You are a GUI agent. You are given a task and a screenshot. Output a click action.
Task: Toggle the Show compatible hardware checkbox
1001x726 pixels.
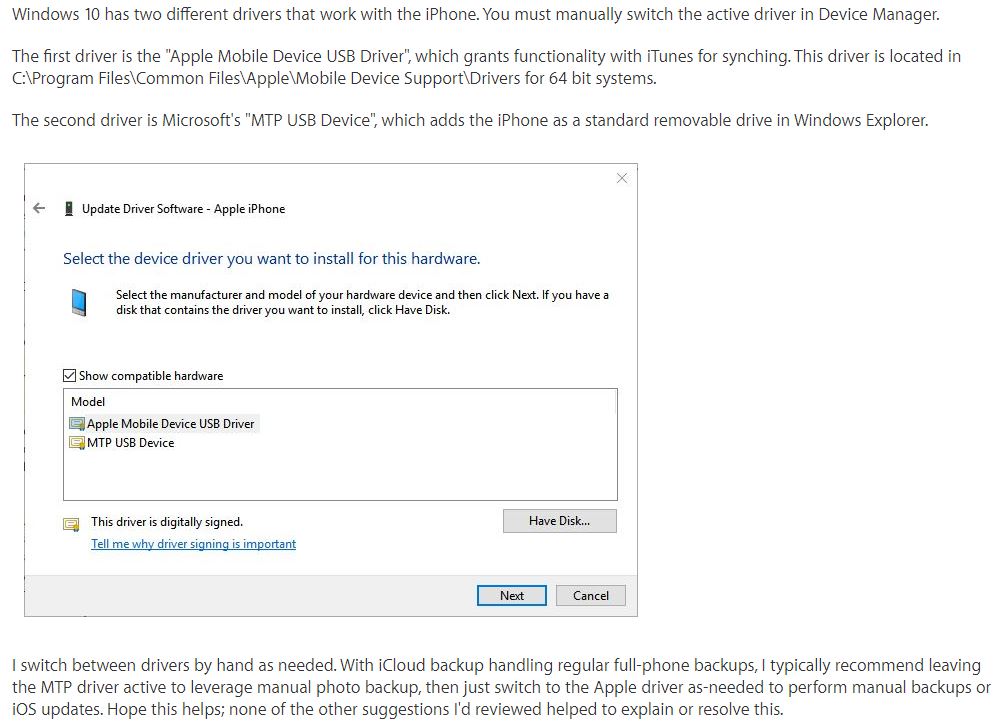(x=70, y=375)
